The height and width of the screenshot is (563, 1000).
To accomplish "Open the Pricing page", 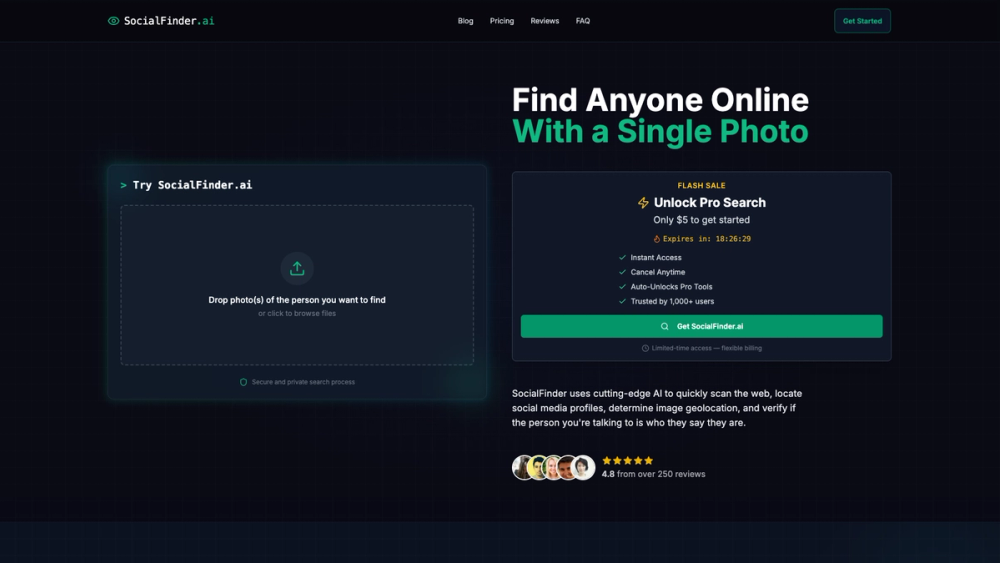I will click(x=502, y=21).
